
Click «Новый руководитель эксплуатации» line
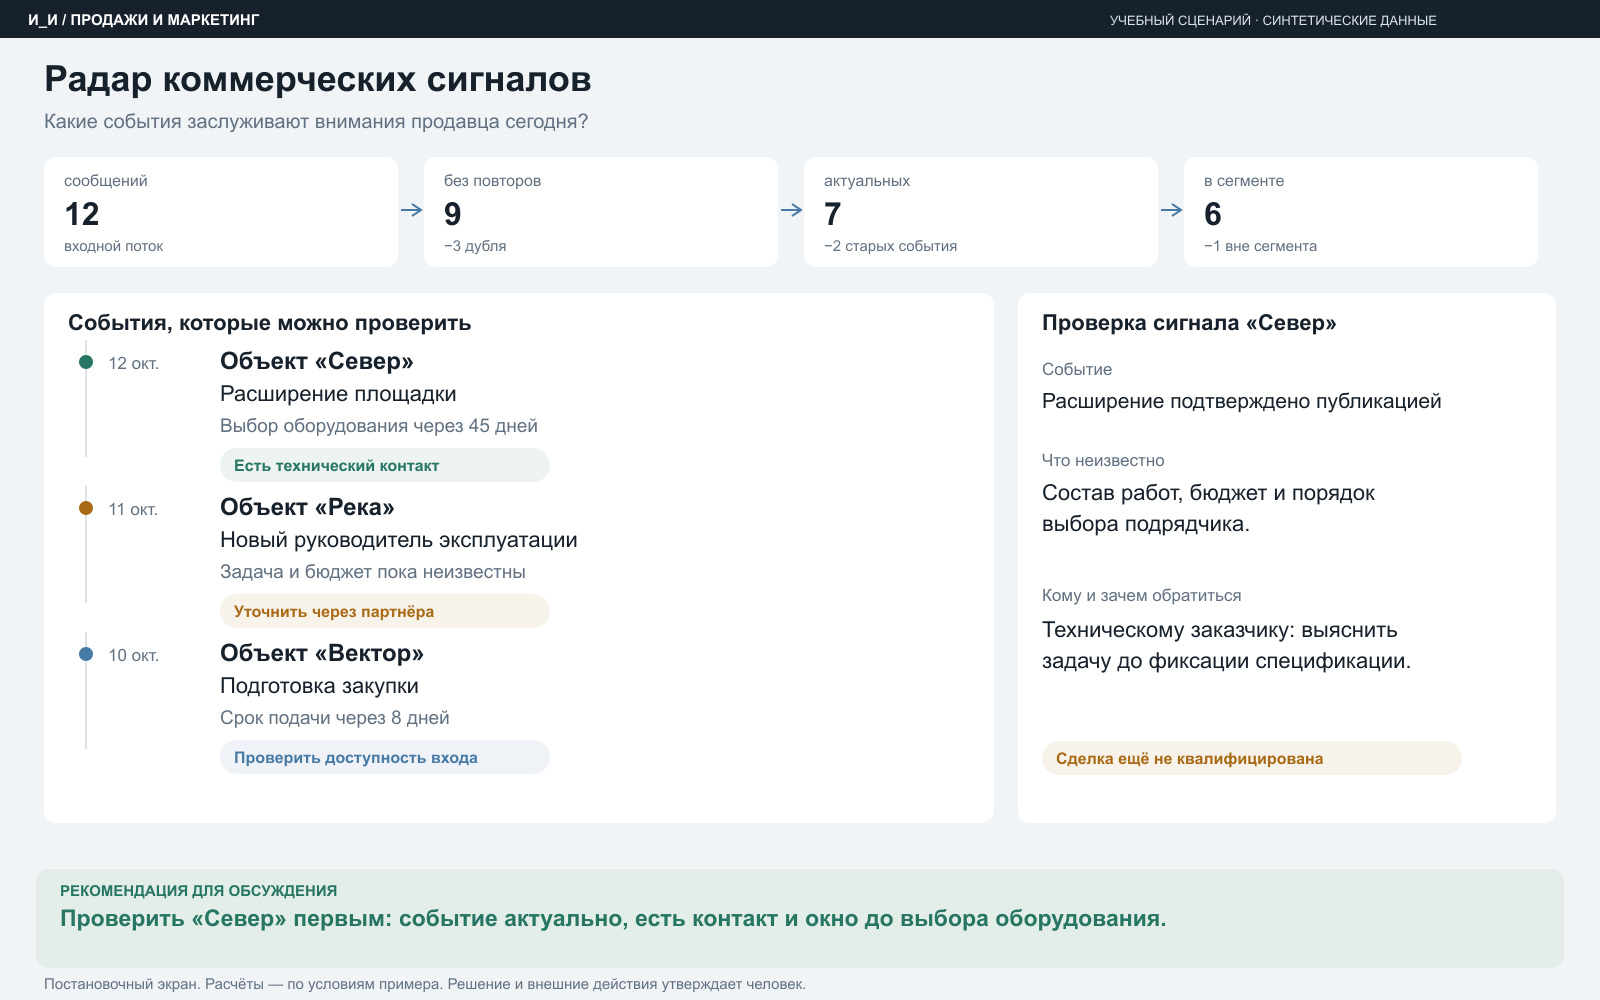coord(399,540)
